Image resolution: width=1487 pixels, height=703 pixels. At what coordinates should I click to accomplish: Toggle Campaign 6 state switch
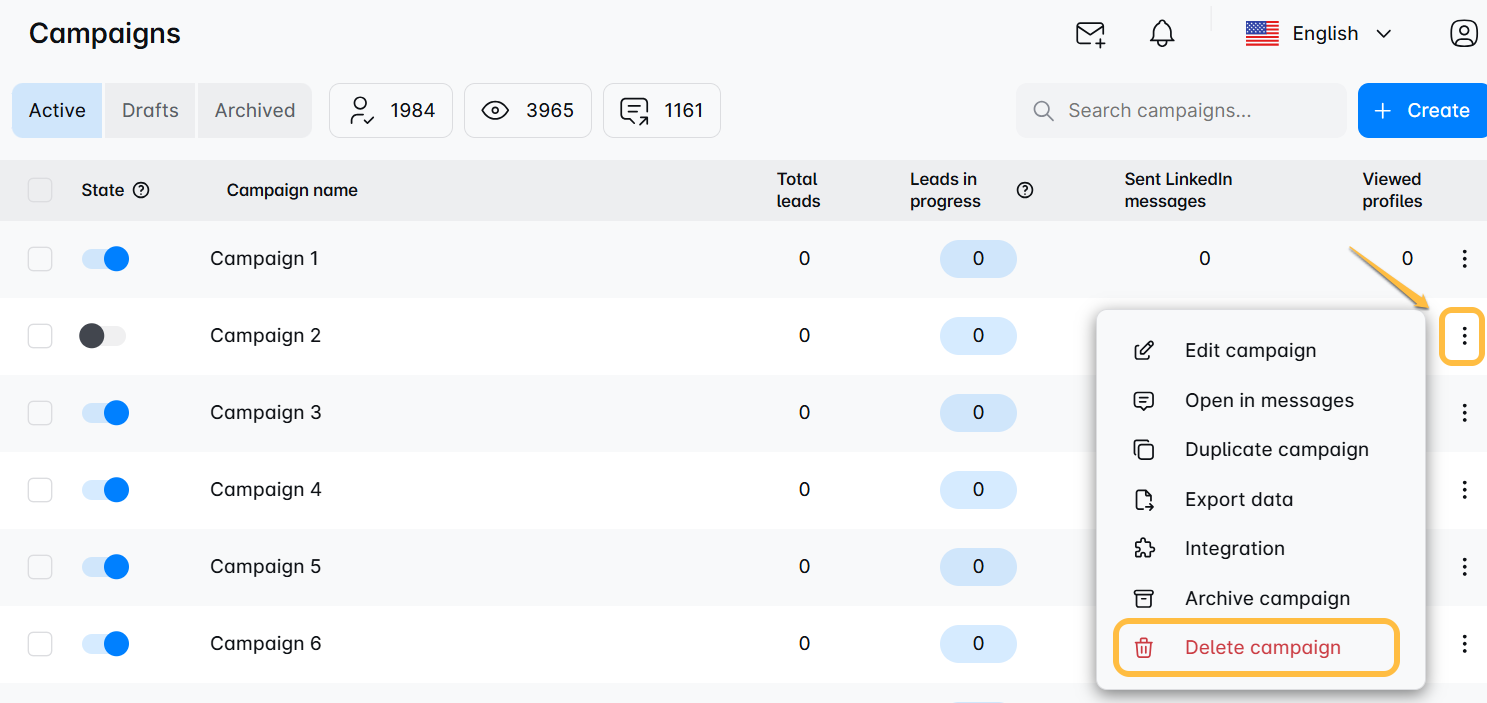point(105,644)
